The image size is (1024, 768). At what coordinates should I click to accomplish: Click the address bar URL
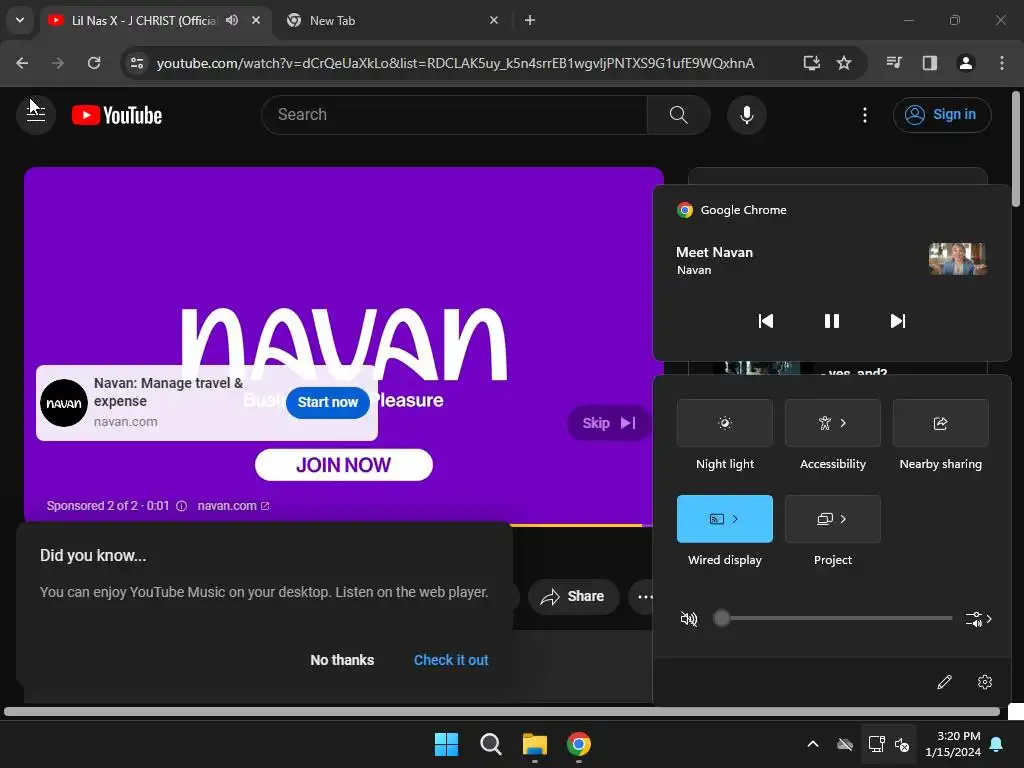point(455,63)
